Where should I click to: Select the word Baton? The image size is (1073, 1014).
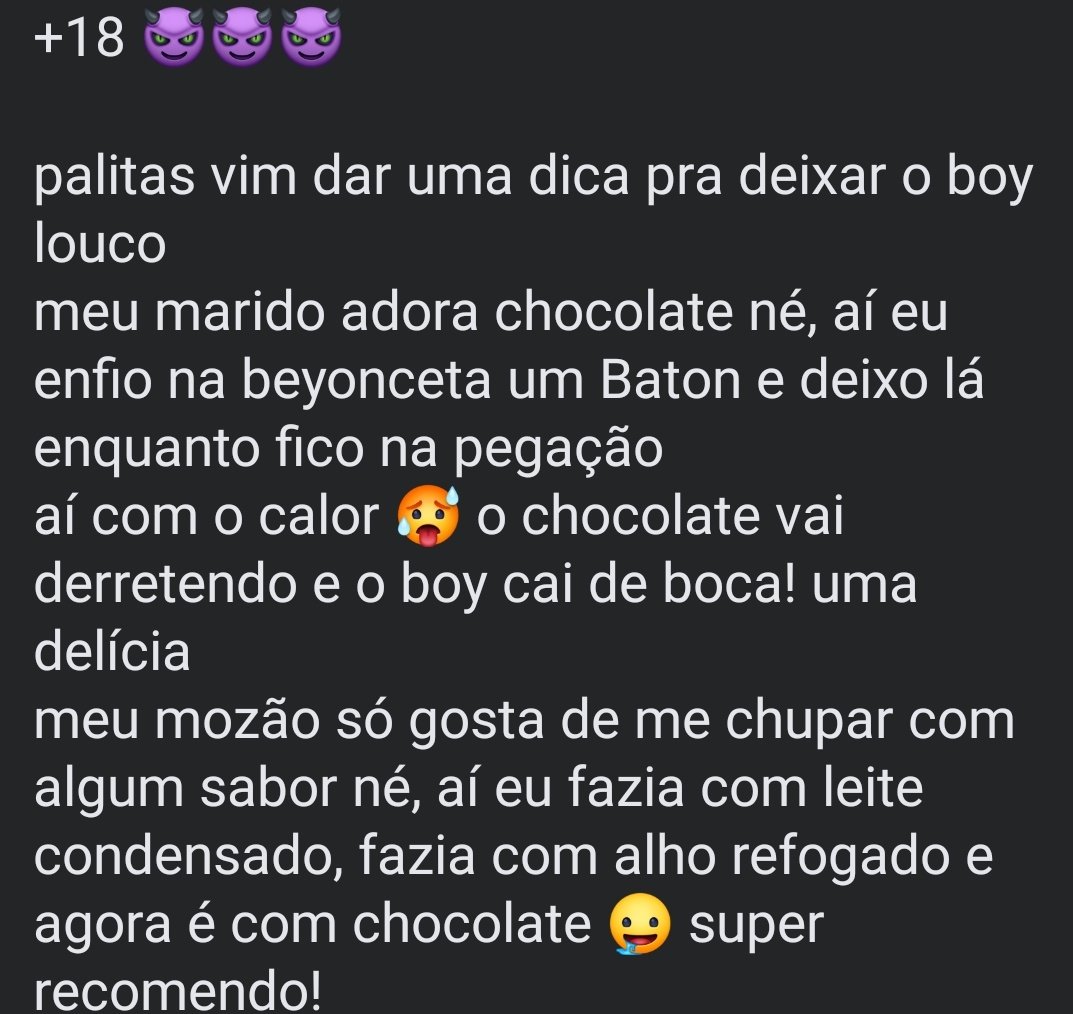tap(671, 380)
